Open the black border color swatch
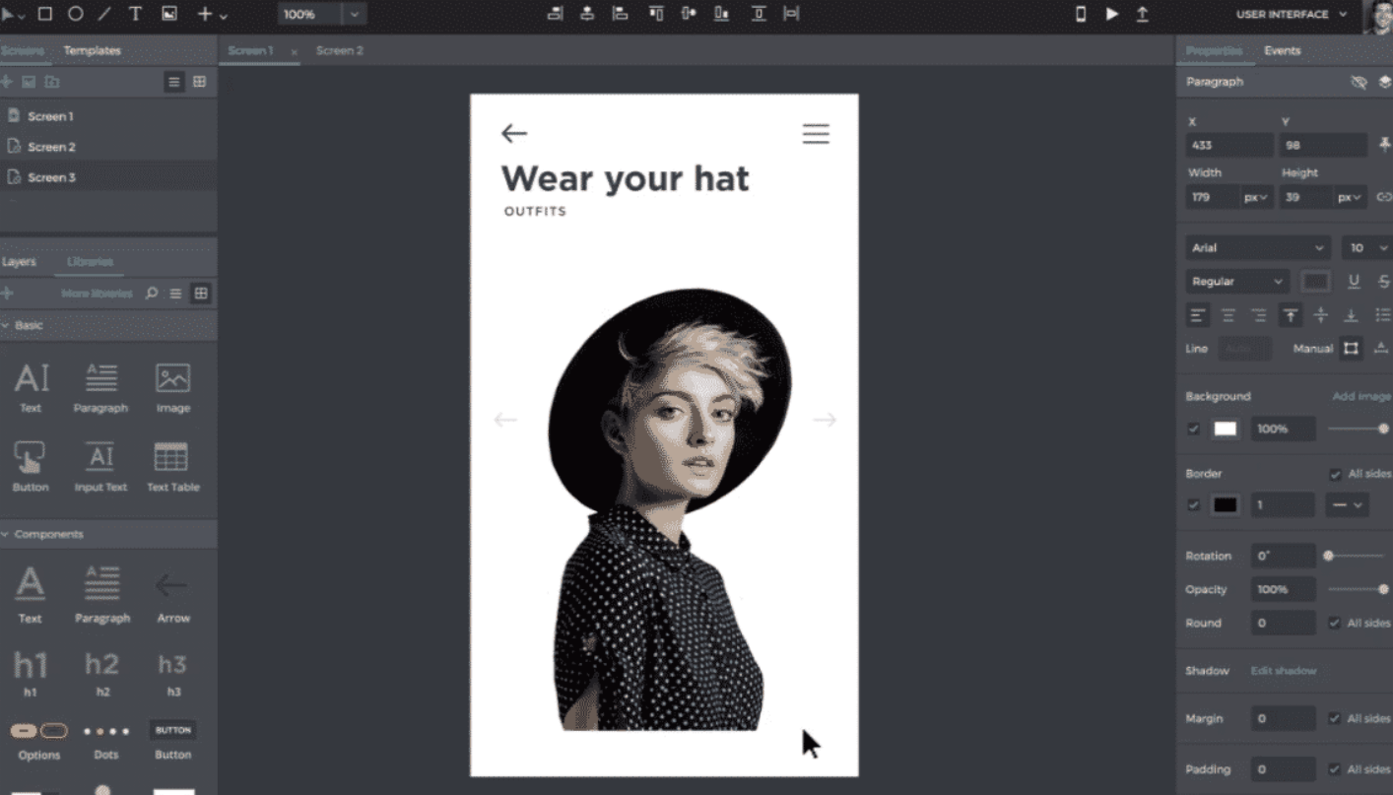The image size is (1393, 795). (1225, 505)
